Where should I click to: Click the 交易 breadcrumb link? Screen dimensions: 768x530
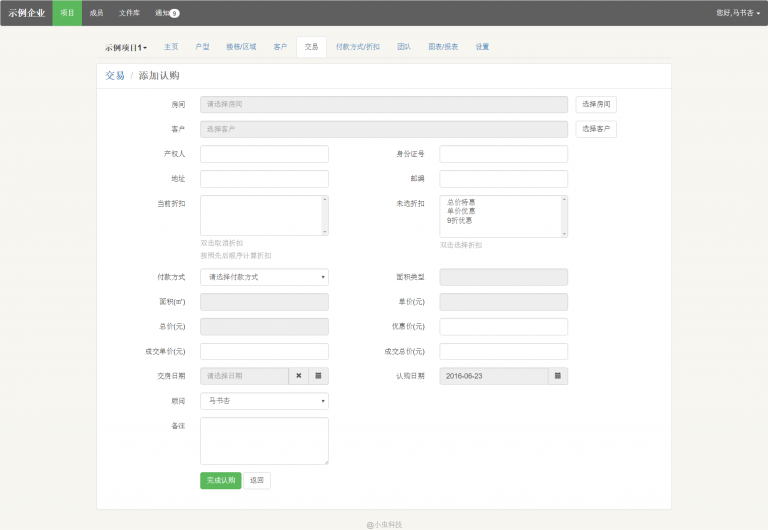115,76
